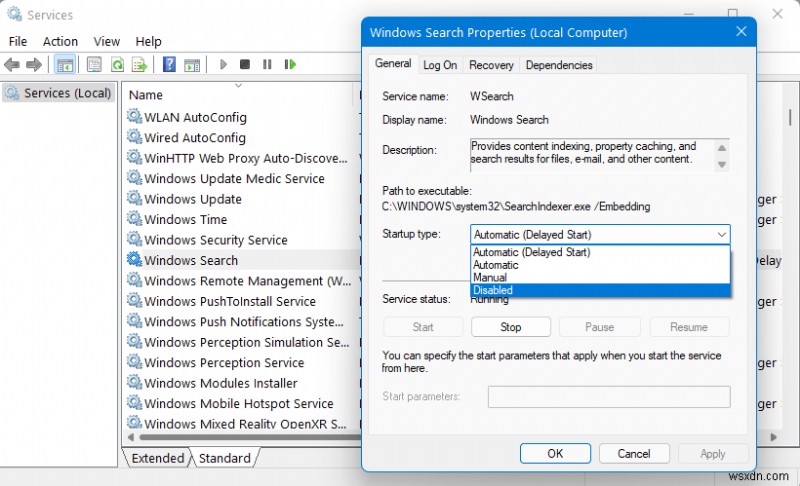Open the View menu
This screenshot has width=800, height=486.
pyautogui.click(x=107, y=41)
